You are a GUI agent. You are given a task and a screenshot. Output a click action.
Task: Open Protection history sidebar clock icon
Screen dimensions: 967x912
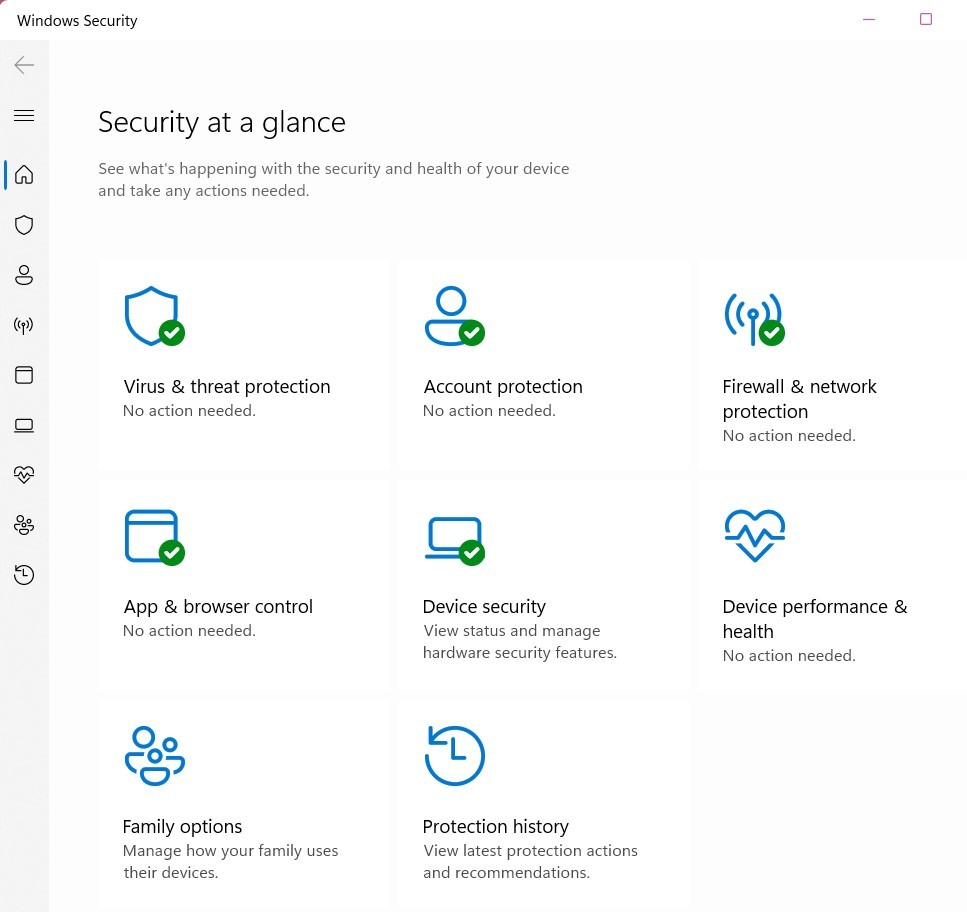[24, 575]
